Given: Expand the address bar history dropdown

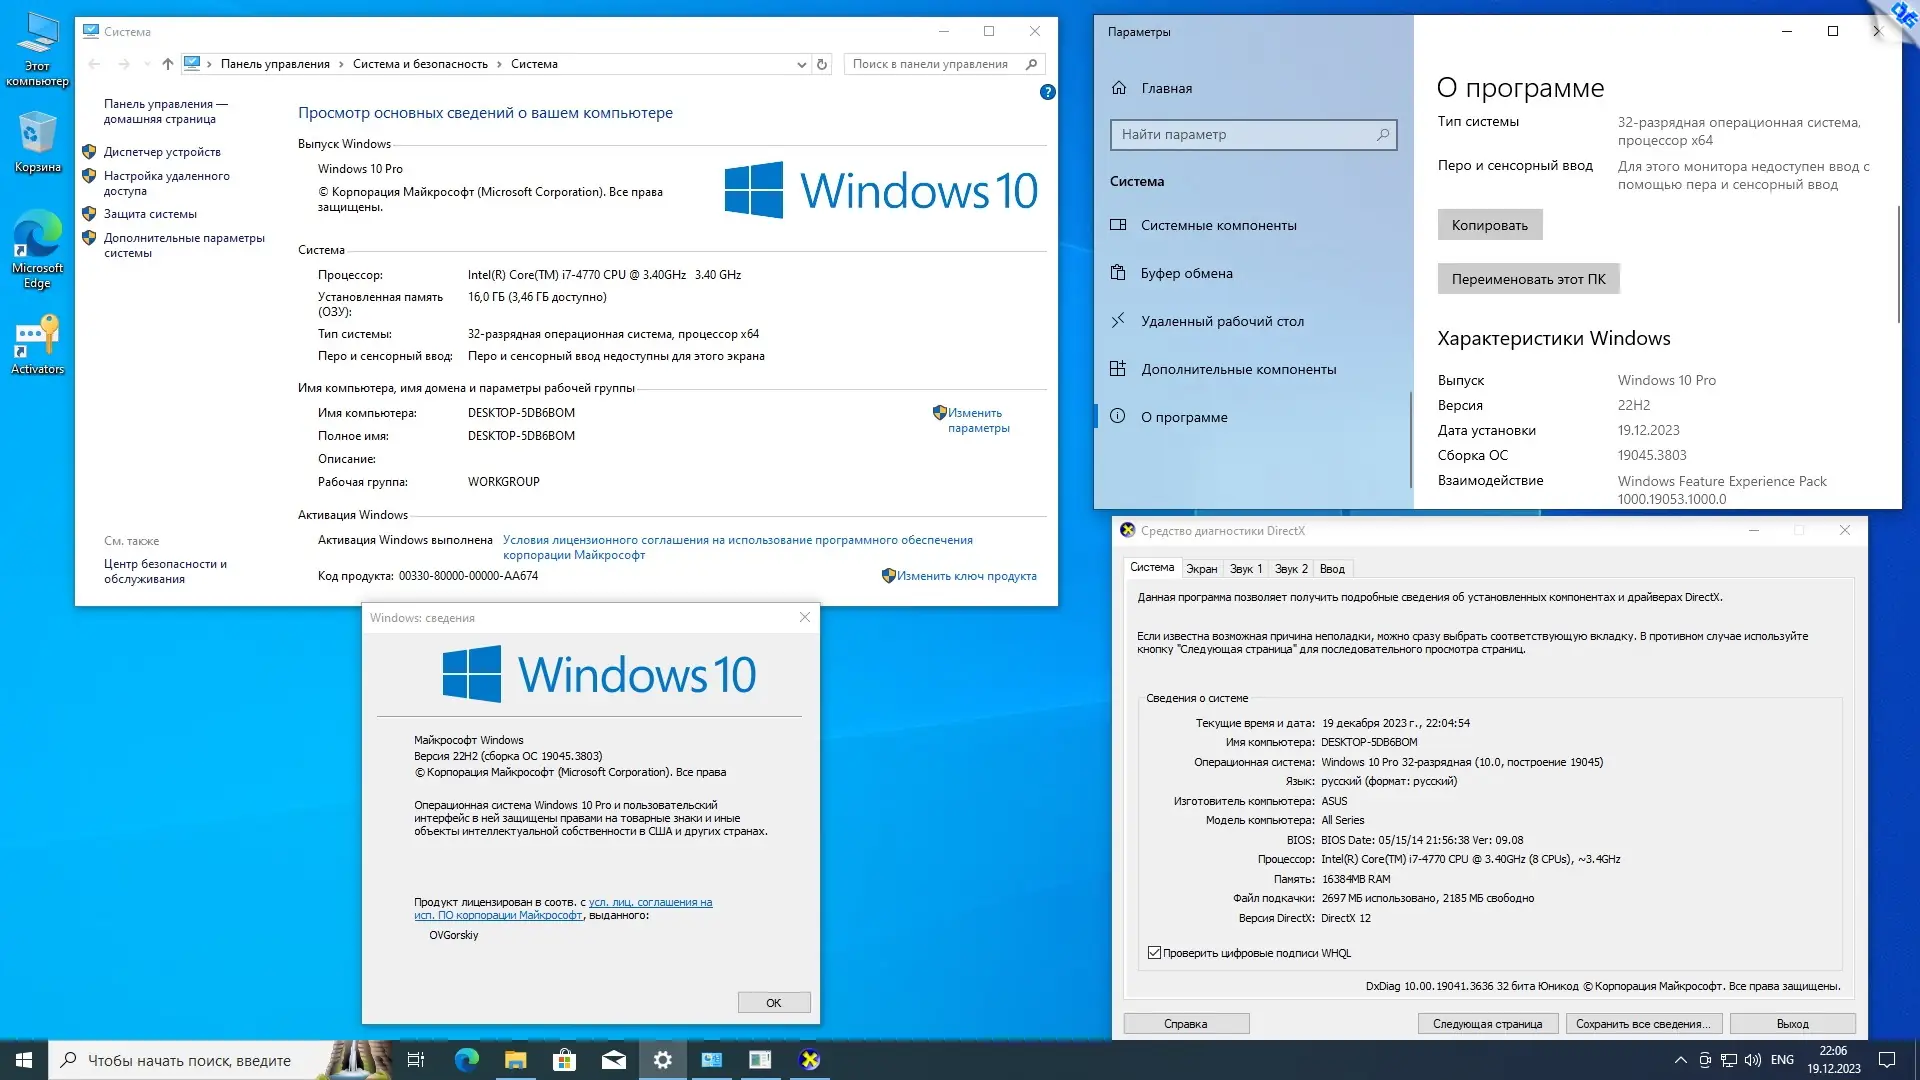Looking at the screenshot, I should 801,64.
